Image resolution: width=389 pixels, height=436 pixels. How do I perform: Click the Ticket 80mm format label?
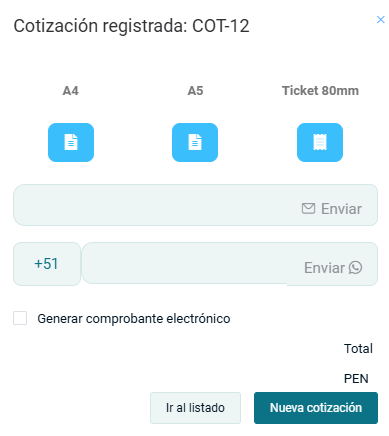pos(320,91)
